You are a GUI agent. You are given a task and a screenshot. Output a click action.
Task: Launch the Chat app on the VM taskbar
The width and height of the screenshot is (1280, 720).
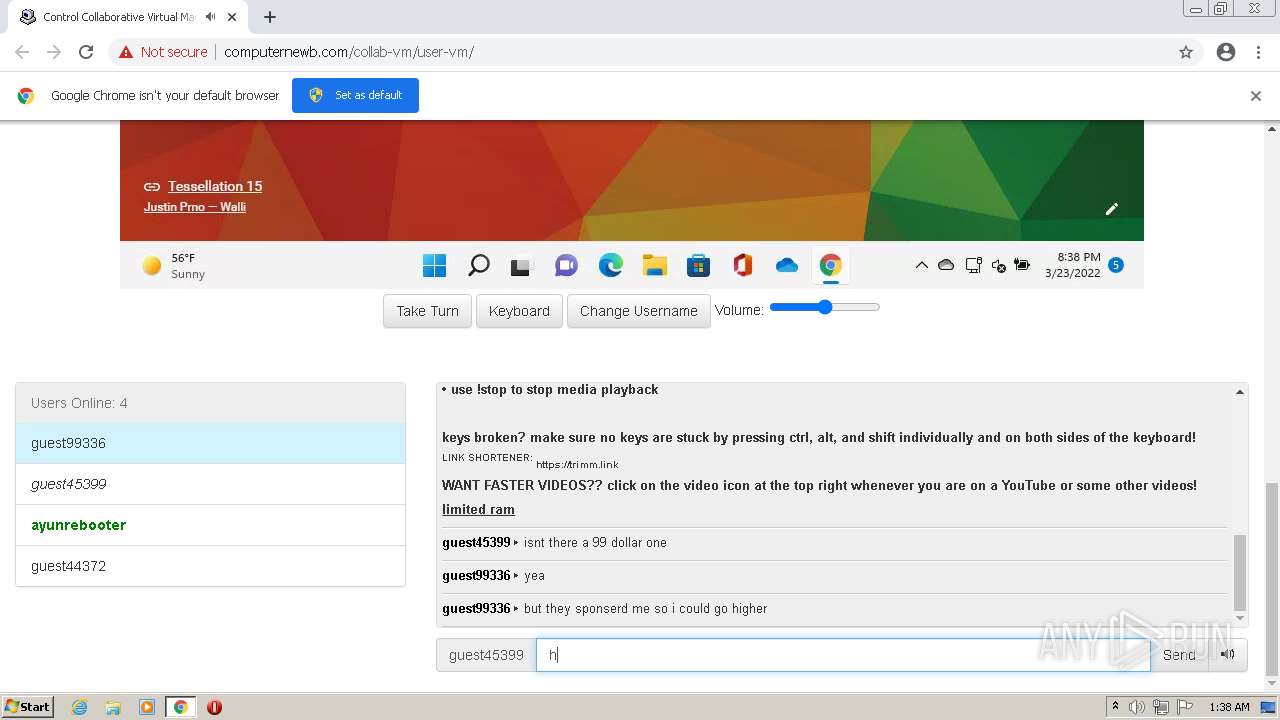(x=566, y=265)
